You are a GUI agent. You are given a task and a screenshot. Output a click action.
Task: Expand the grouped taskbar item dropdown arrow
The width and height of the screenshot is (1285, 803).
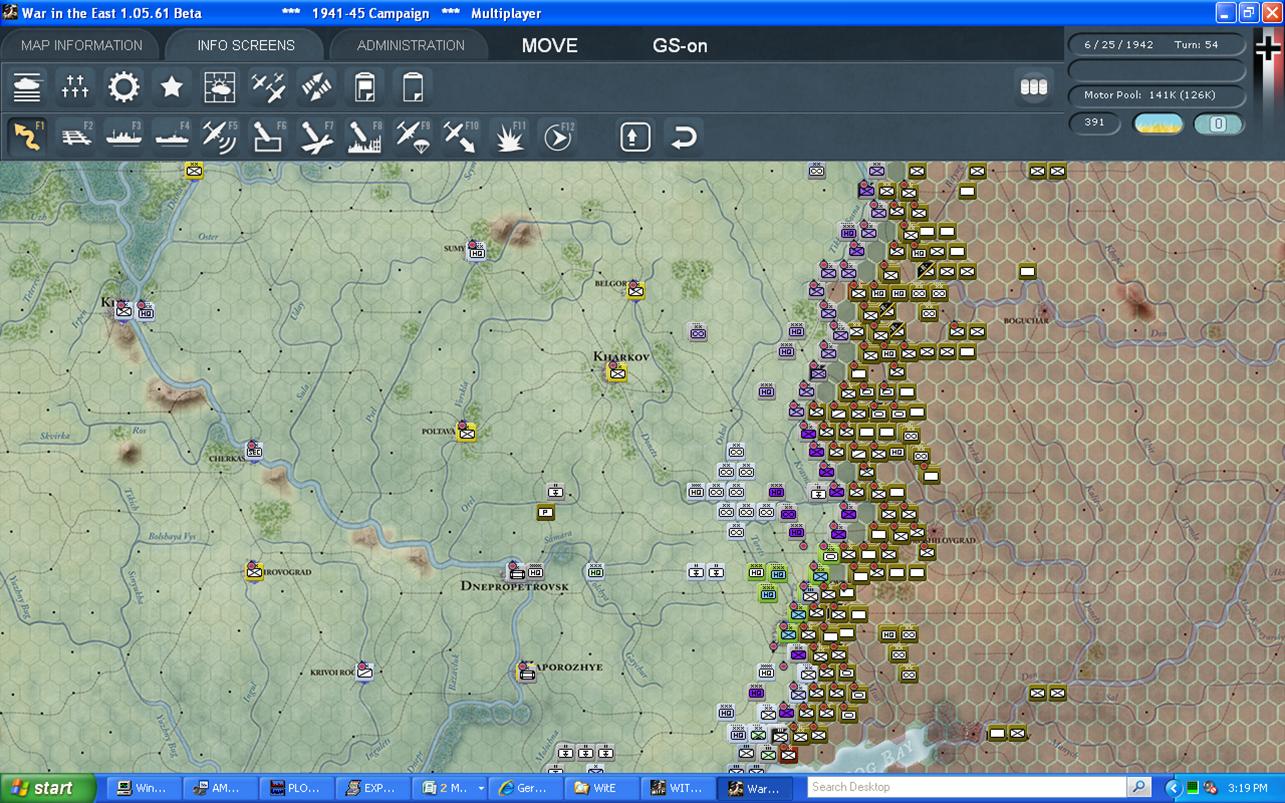coord(480,788)
